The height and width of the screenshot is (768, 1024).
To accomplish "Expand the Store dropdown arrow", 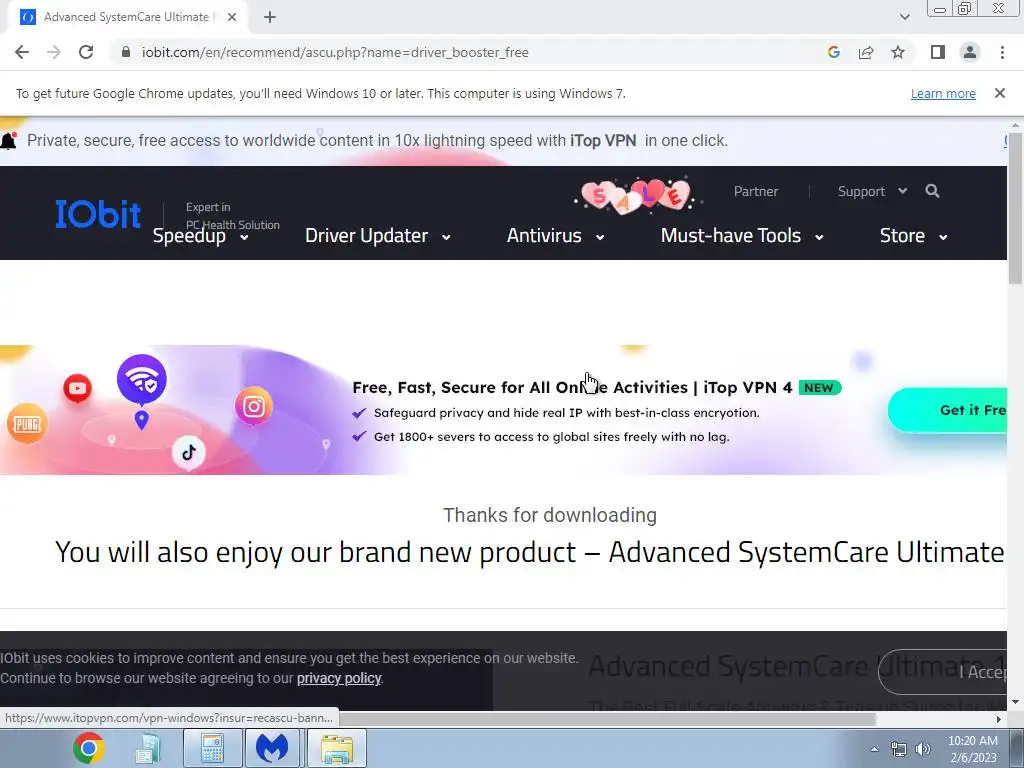I will pyautogui.click(x=943, y=237).
